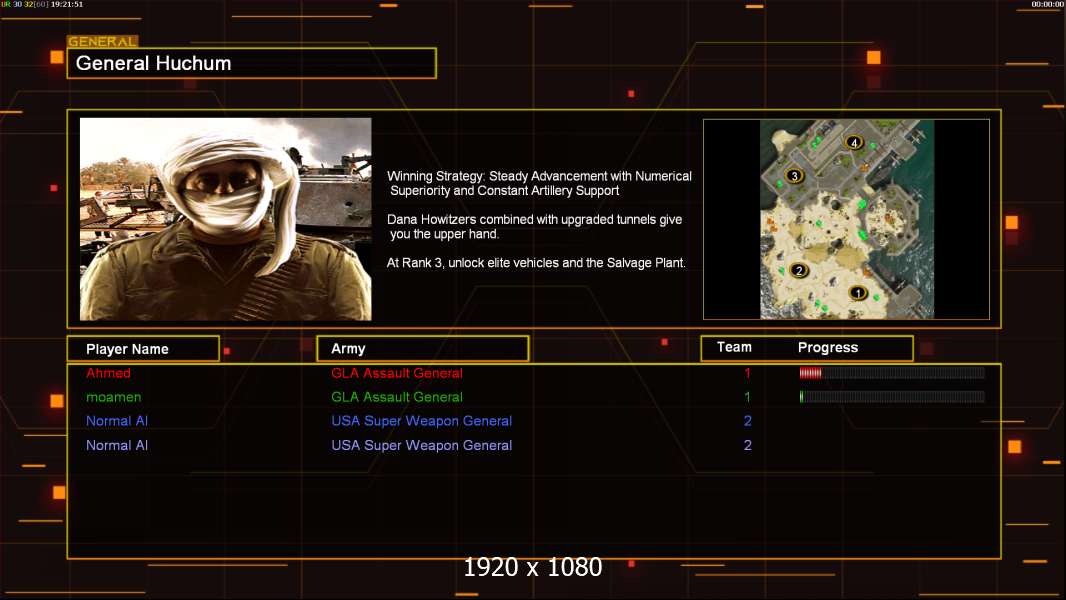1066x600 pixels.
Task: Click second Normal AI team number 2
Action: [747, 445]
